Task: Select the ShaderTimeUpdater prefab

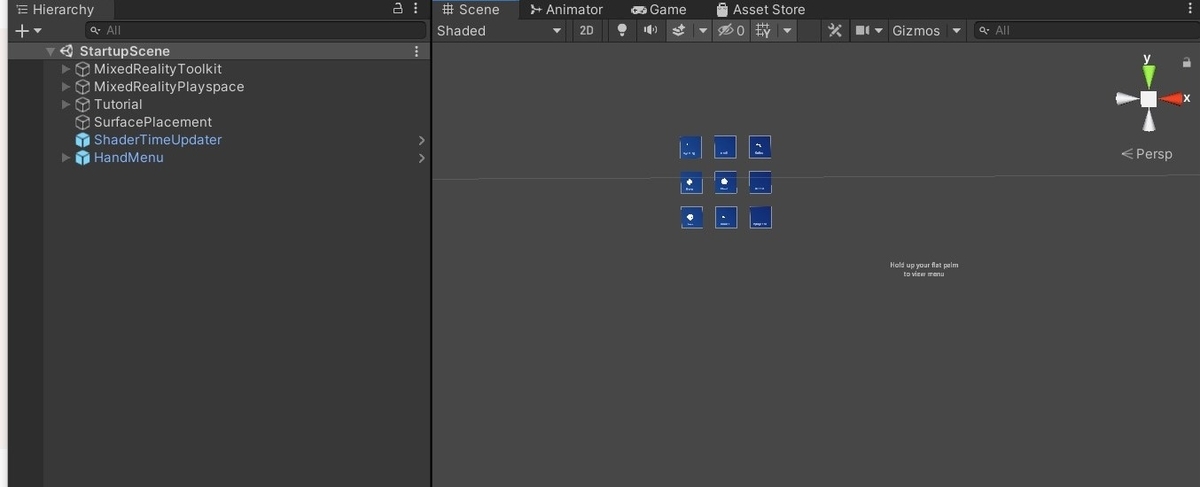Action: [158, 140]
